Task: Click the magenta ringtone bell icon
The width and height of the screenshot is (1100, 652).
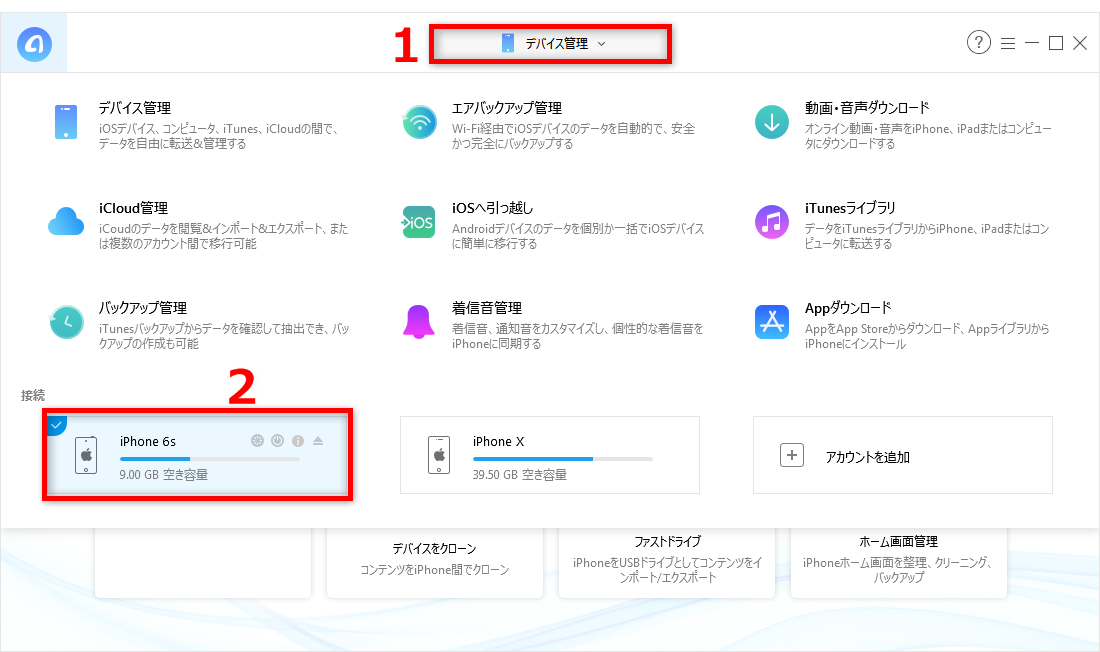Action: point(419,322)
